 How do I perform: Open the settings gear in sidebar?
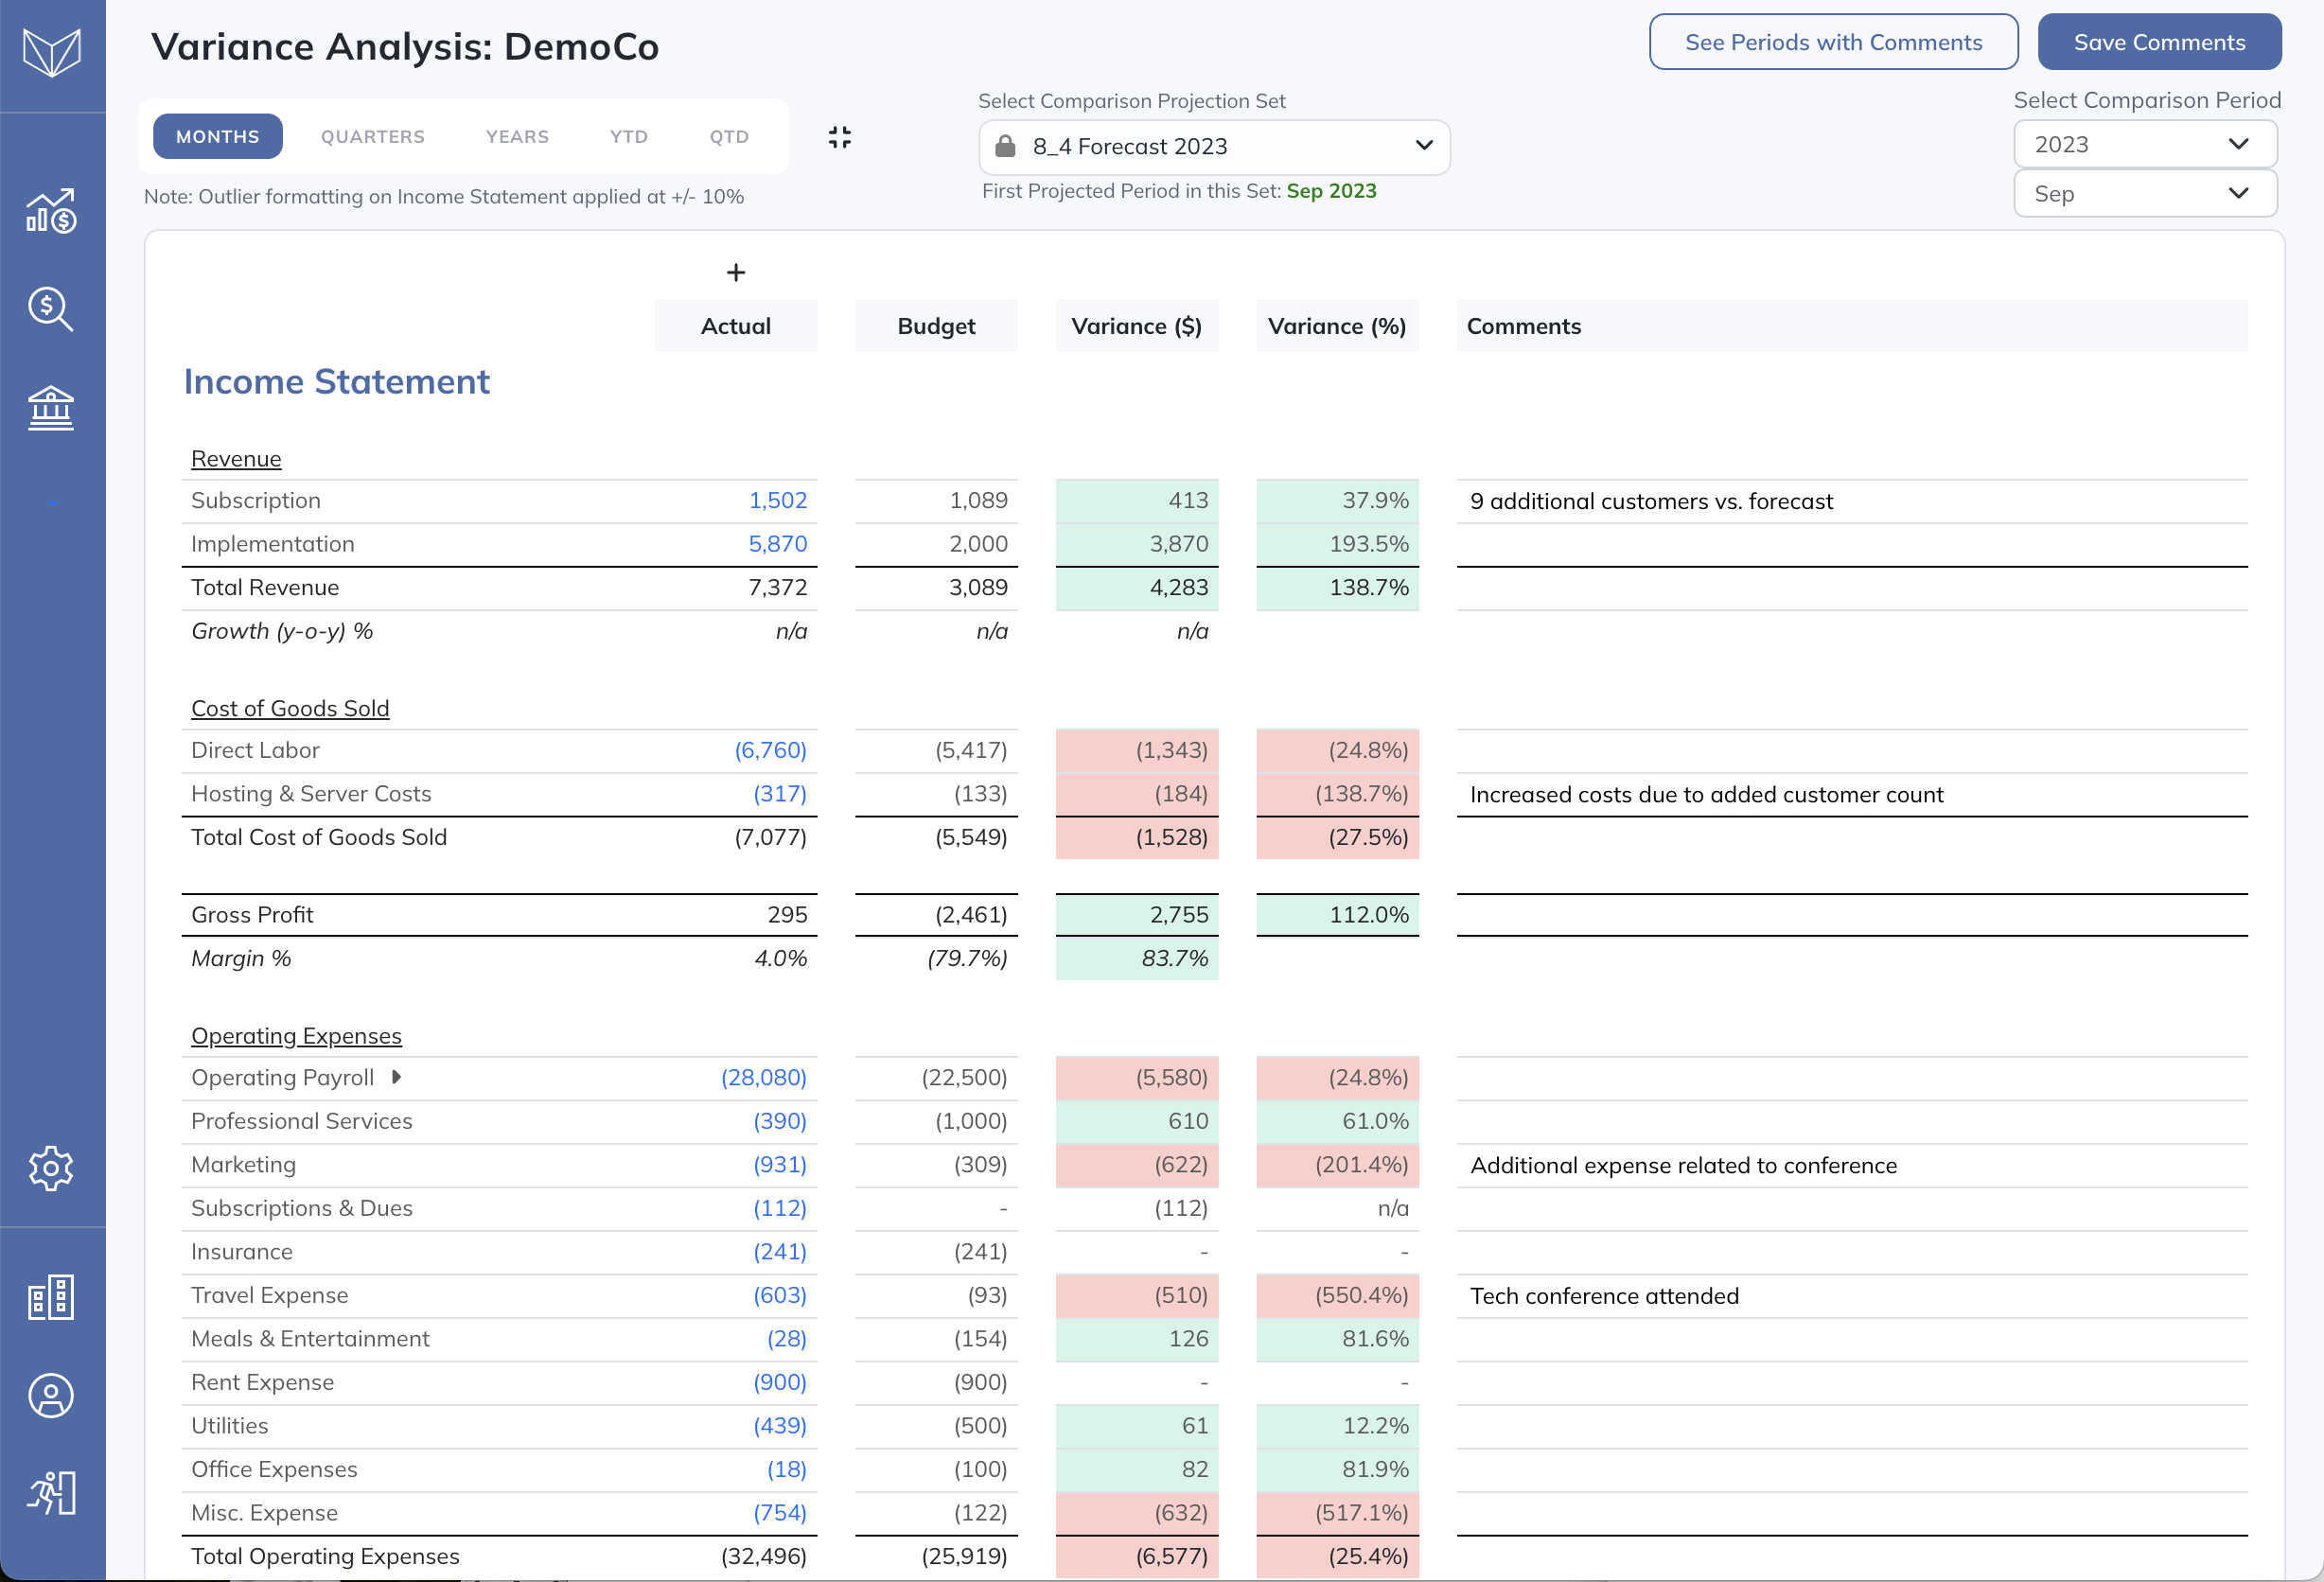tap(51, 1168)
